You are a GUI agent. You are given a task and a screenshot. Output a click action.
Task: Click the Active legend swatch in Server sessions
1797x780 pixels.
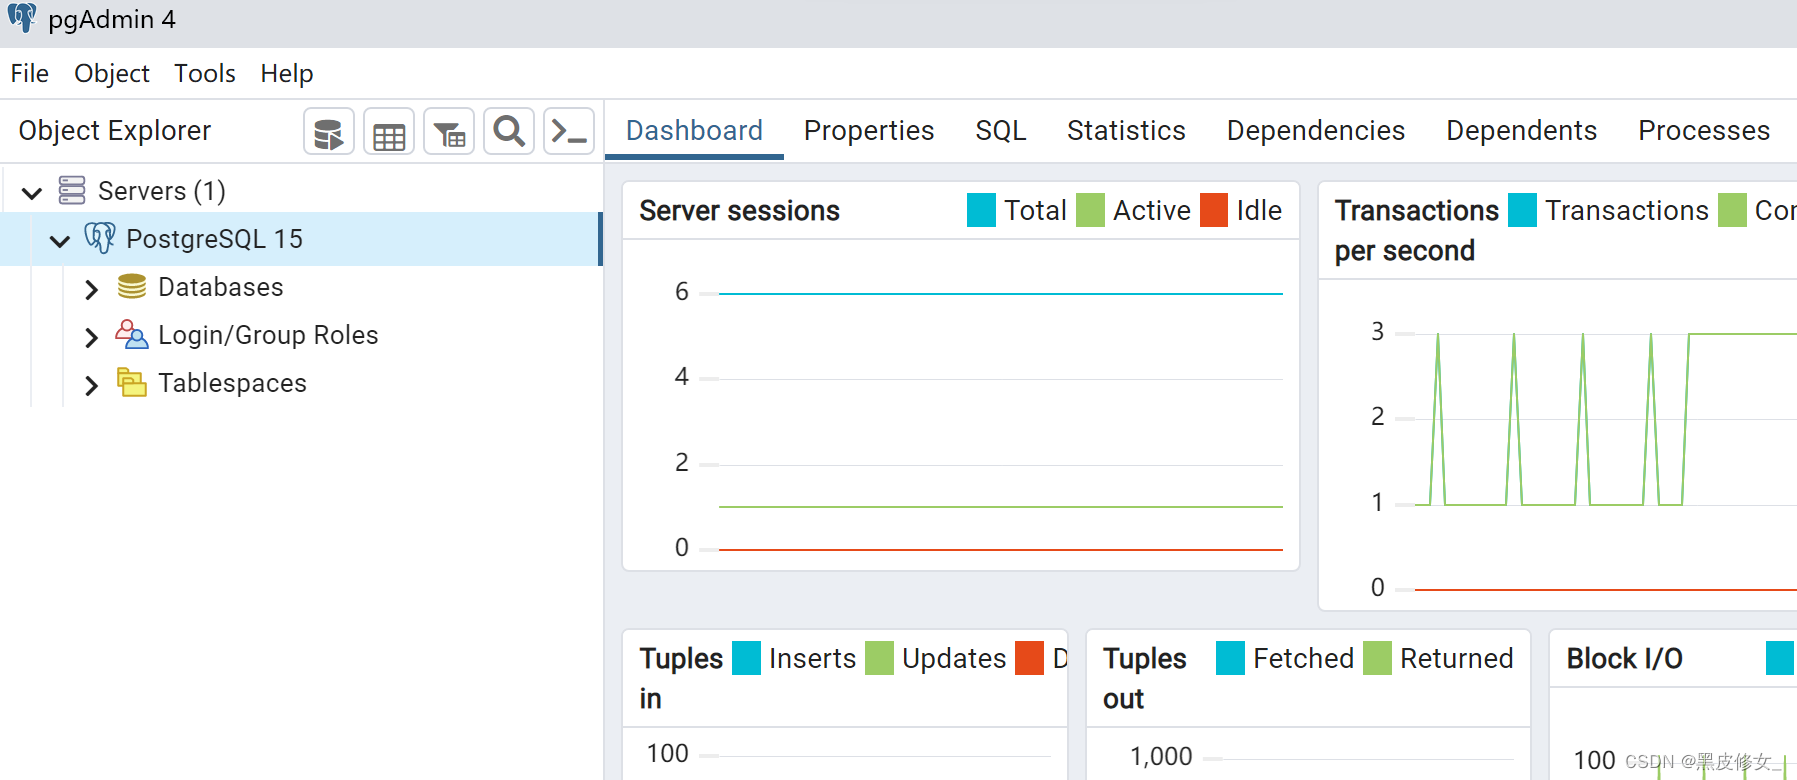1090,210
